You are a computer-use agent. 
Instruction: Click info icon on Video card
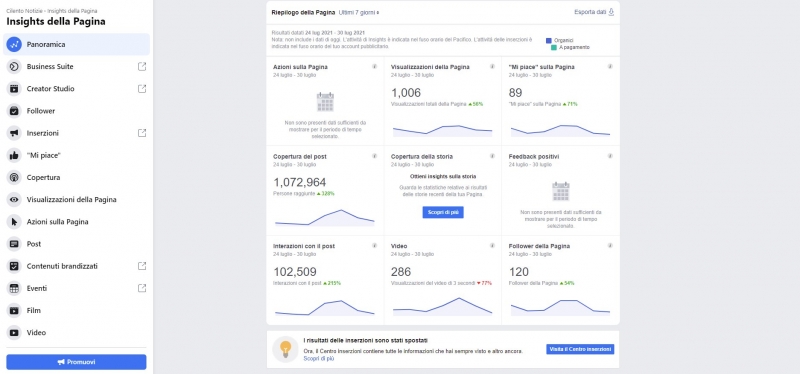[x=492, y=245]
